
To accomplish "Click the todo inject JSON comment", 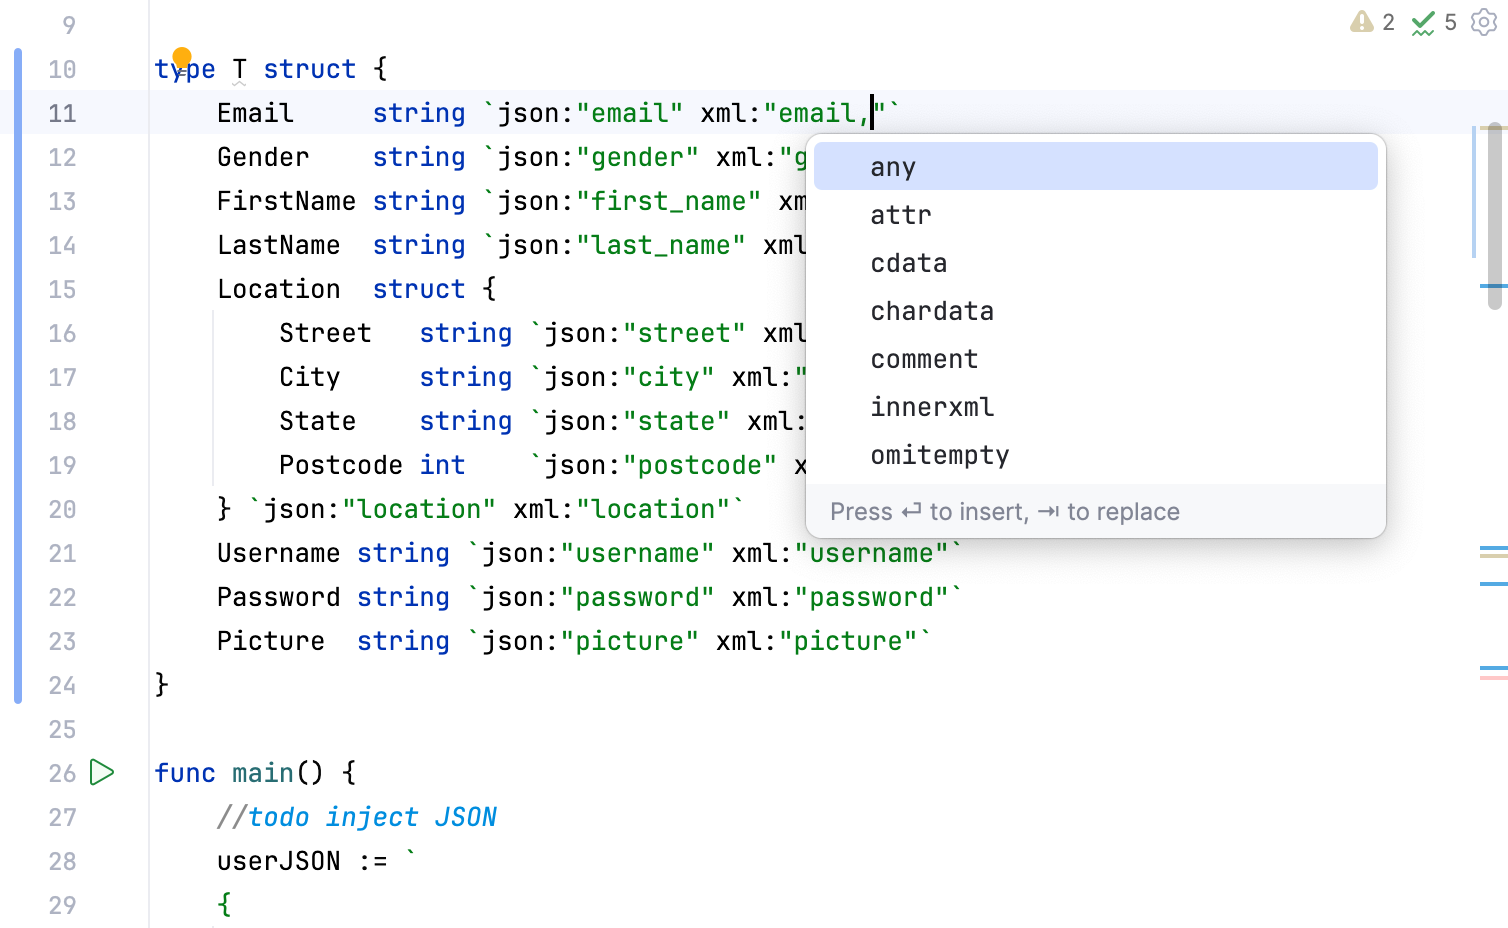I will [356, 816].
